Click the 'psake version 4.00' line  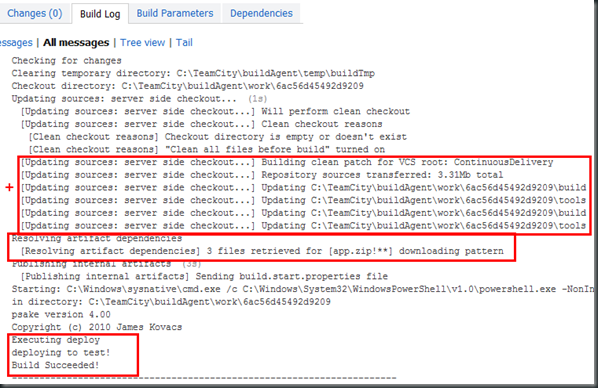pyautogui.click(x=61, y=314)
